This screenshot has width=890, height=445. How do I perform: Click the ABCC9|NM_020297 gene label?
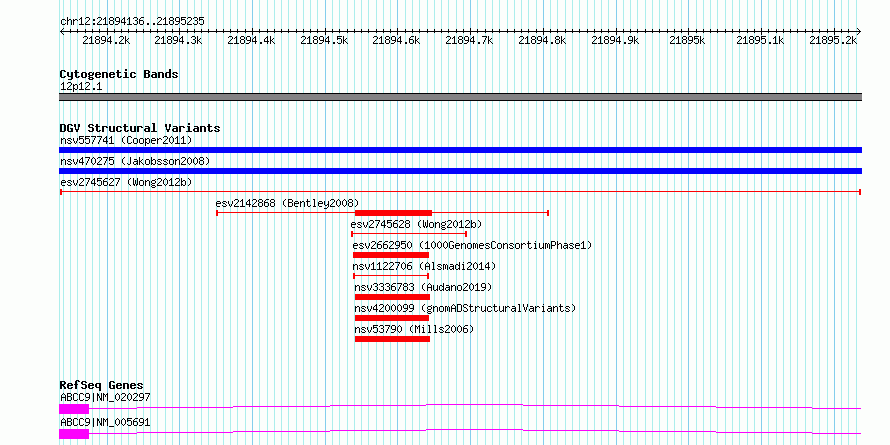(105, 397)
